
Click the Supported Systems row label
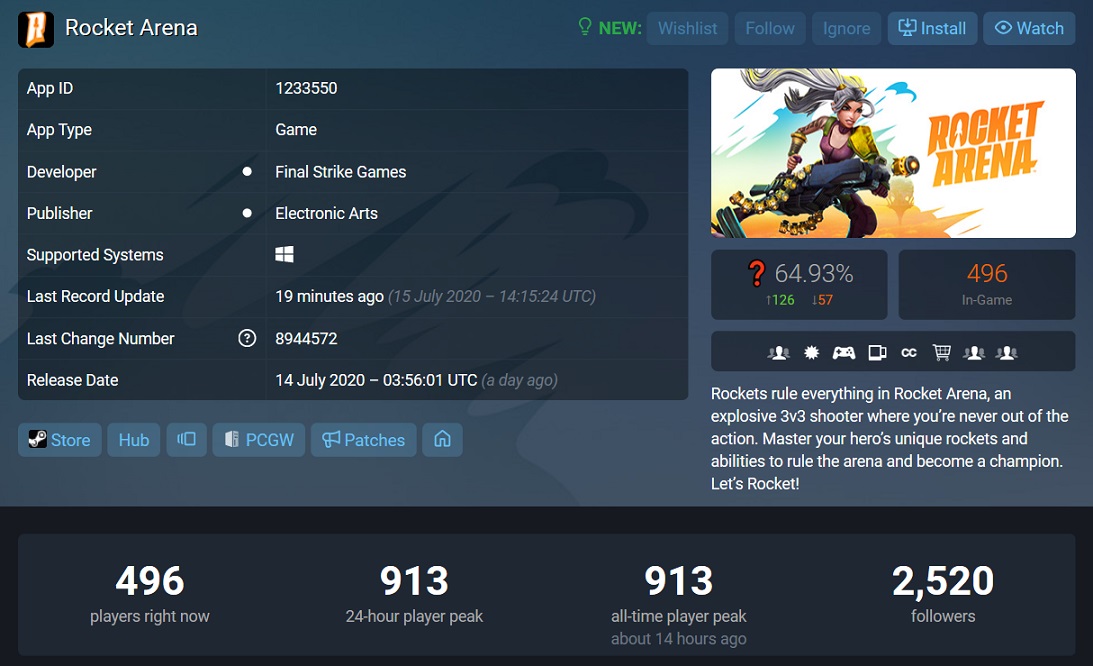[95, 255]
